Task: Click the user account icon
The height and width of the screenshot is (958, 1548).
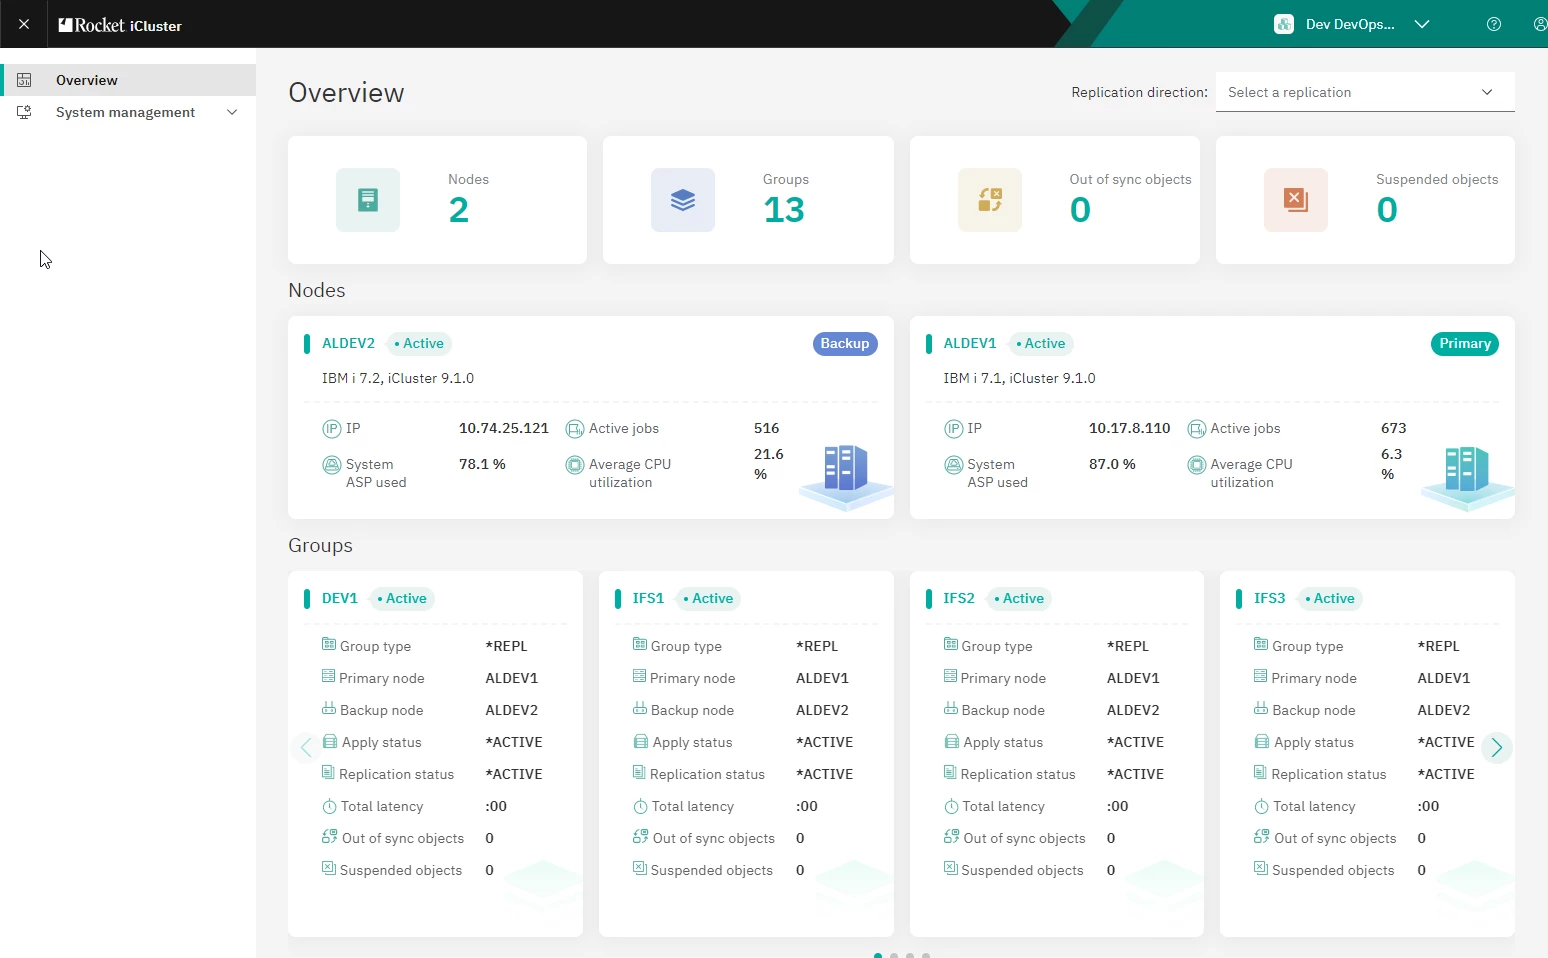Action: tap(1540, 24)
